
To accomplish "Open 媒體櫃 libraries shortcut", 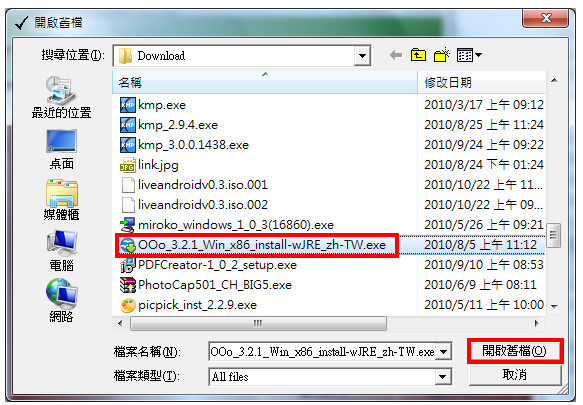I will tap(61, 200).
